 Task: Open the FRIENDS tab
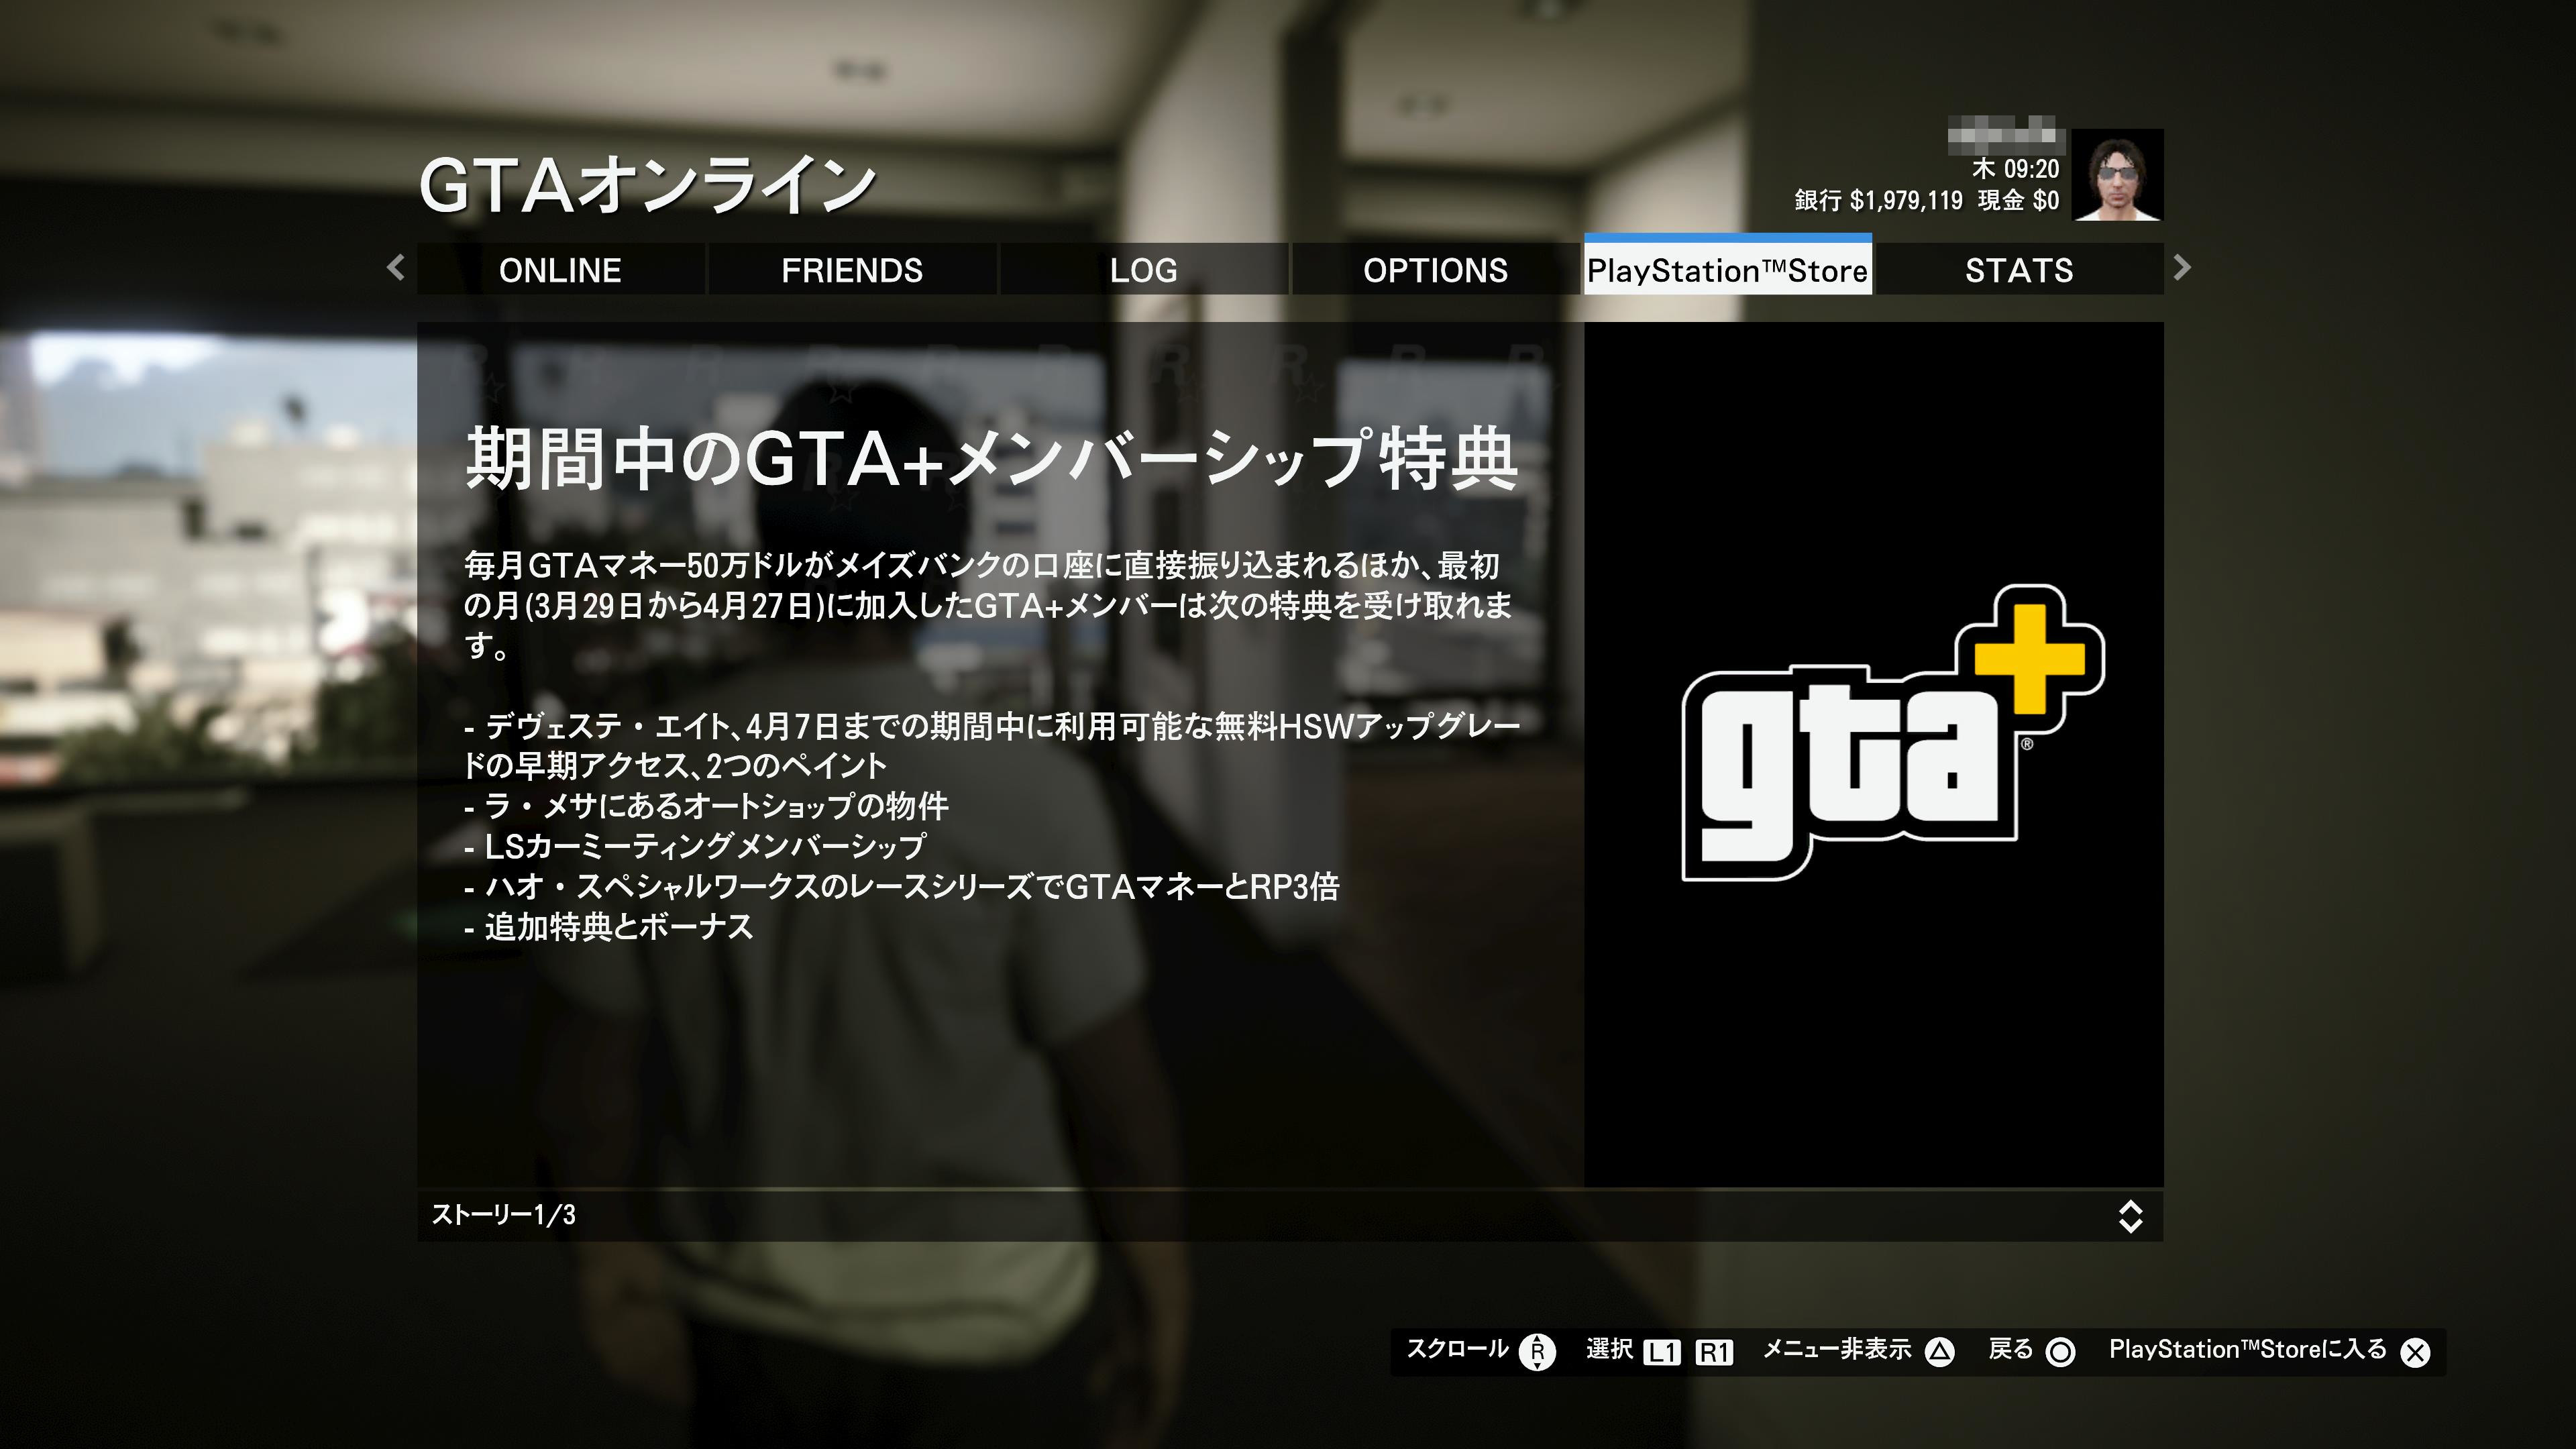(x=852, y=269)
